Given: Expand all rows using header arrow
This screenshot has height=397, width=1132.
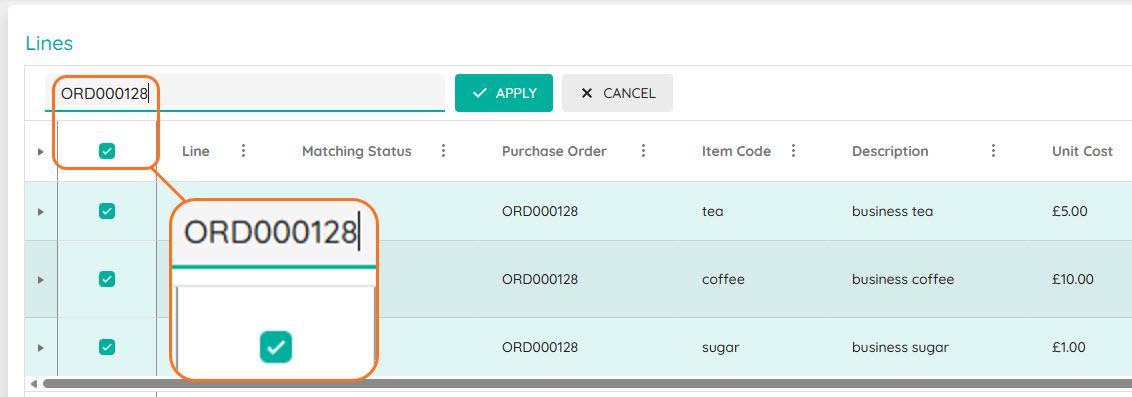Looking at the screenshot, I should [x=40, y=152].
